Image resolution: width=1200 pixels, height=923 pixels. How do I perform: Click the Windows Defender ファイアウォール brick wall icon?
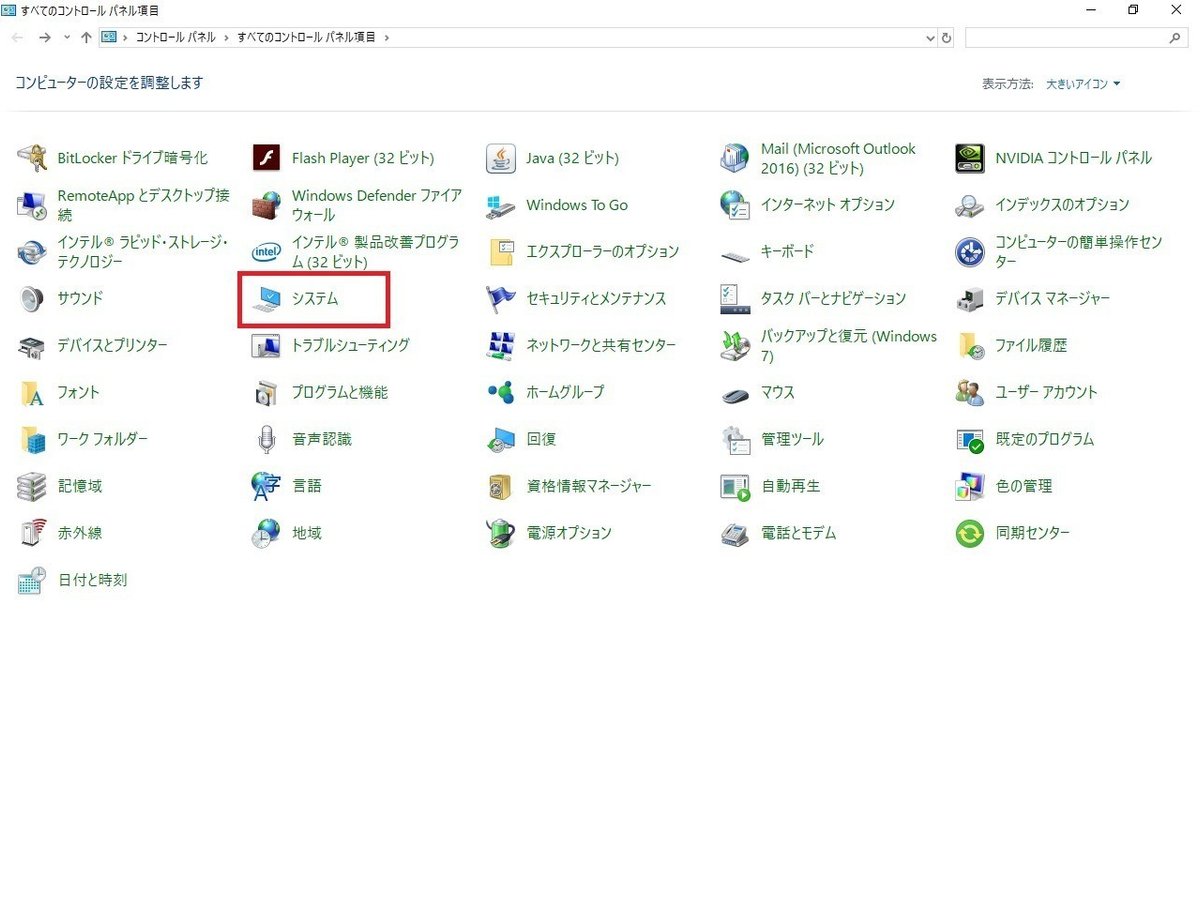pyautogui.click(x=266, y=205)
